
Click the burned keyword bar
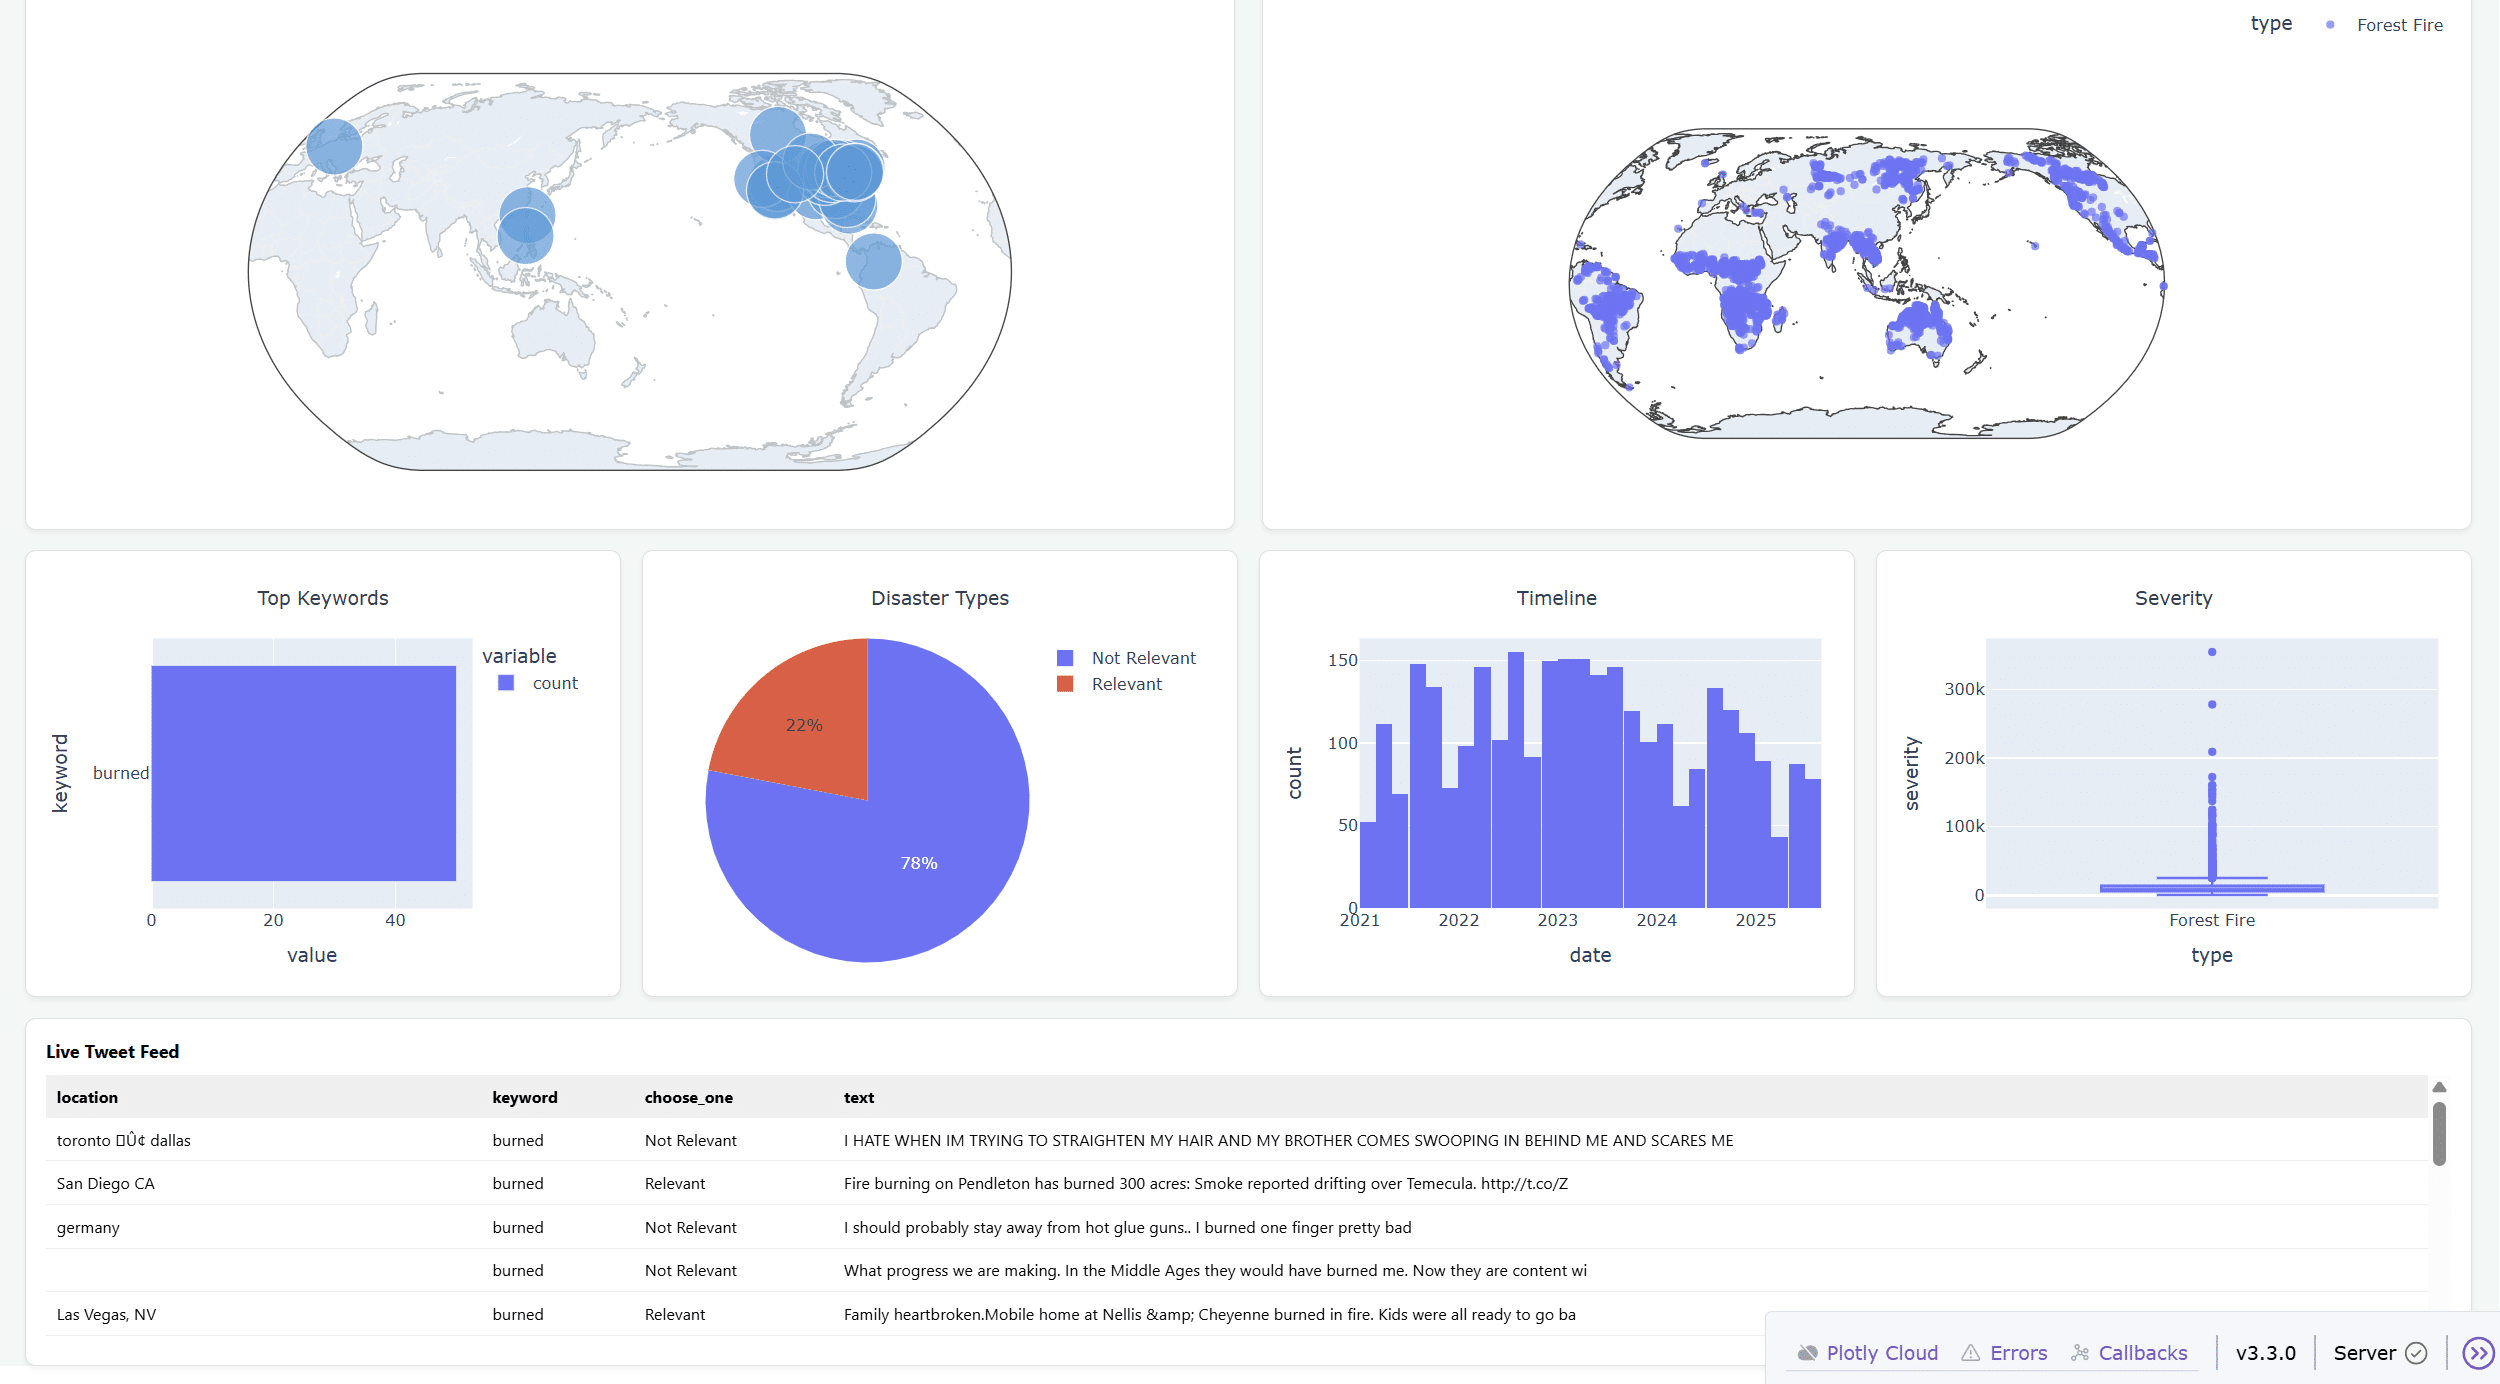(303, 773)
